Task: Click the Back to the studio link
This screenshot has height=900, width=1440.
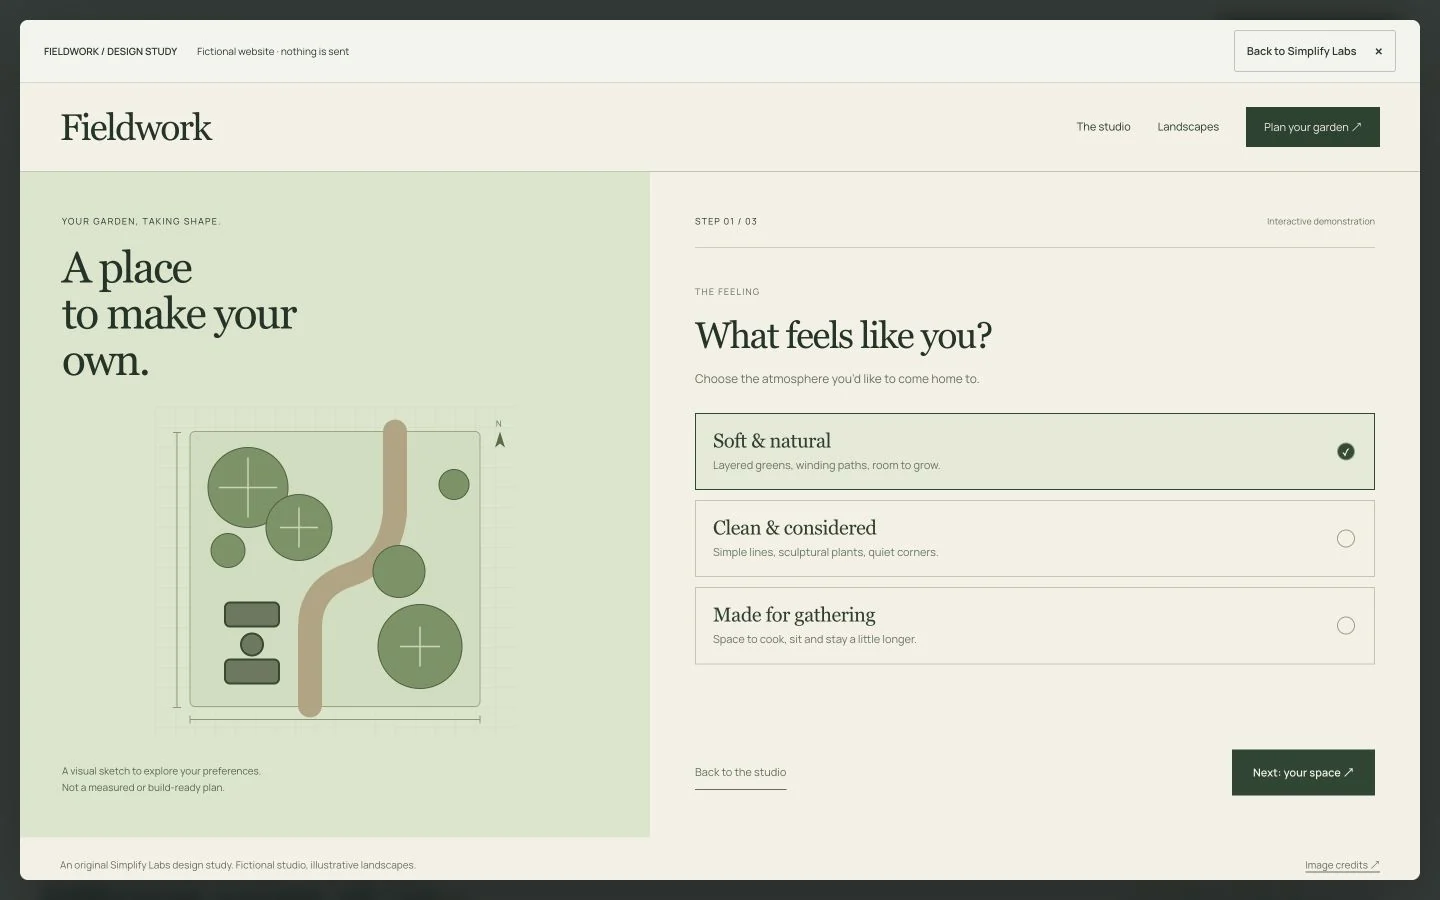Action: (x=740, y=772)
